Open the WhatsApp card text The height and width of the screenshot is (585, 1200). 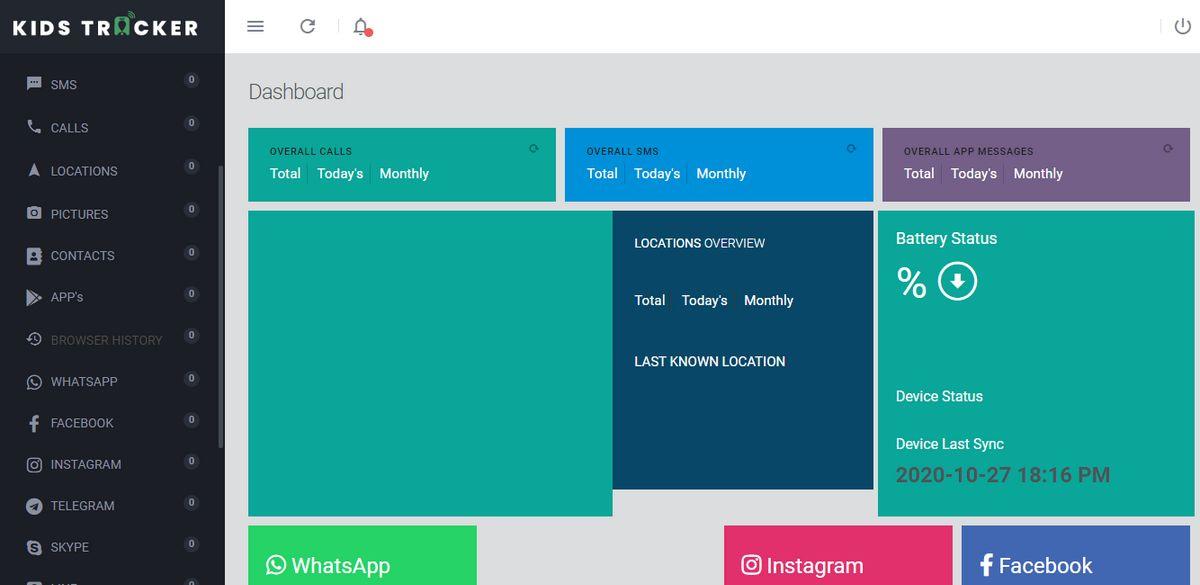coord(341,566)
